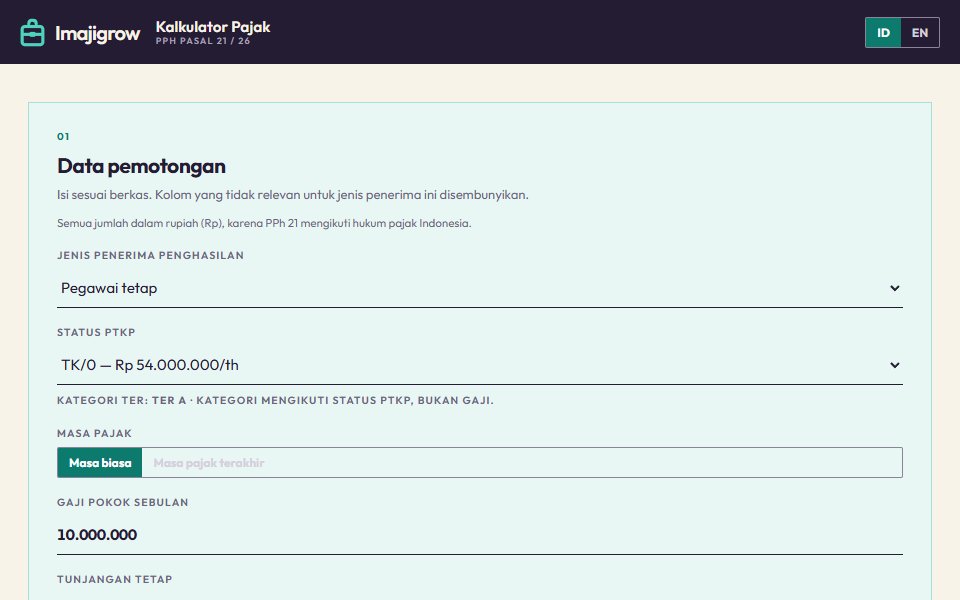The width and height of the screenshot is (960, 600).
Task: Click the Jenis Penerima Penghasilan label
Action: click(151, 255)
